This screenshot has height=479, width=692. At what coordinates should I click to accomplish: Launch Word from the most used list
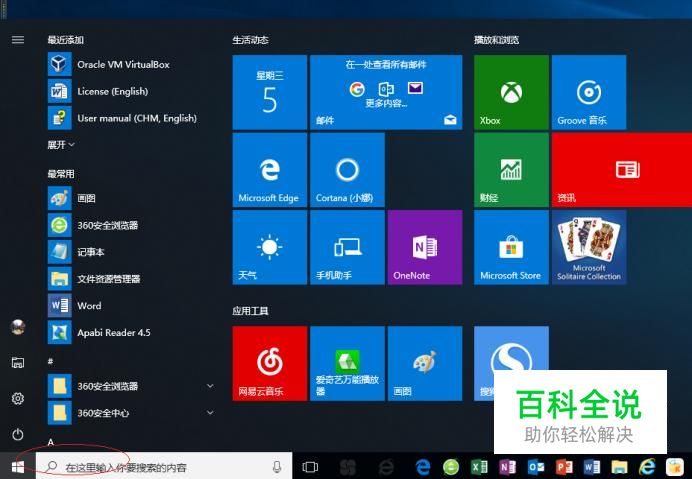130,306
